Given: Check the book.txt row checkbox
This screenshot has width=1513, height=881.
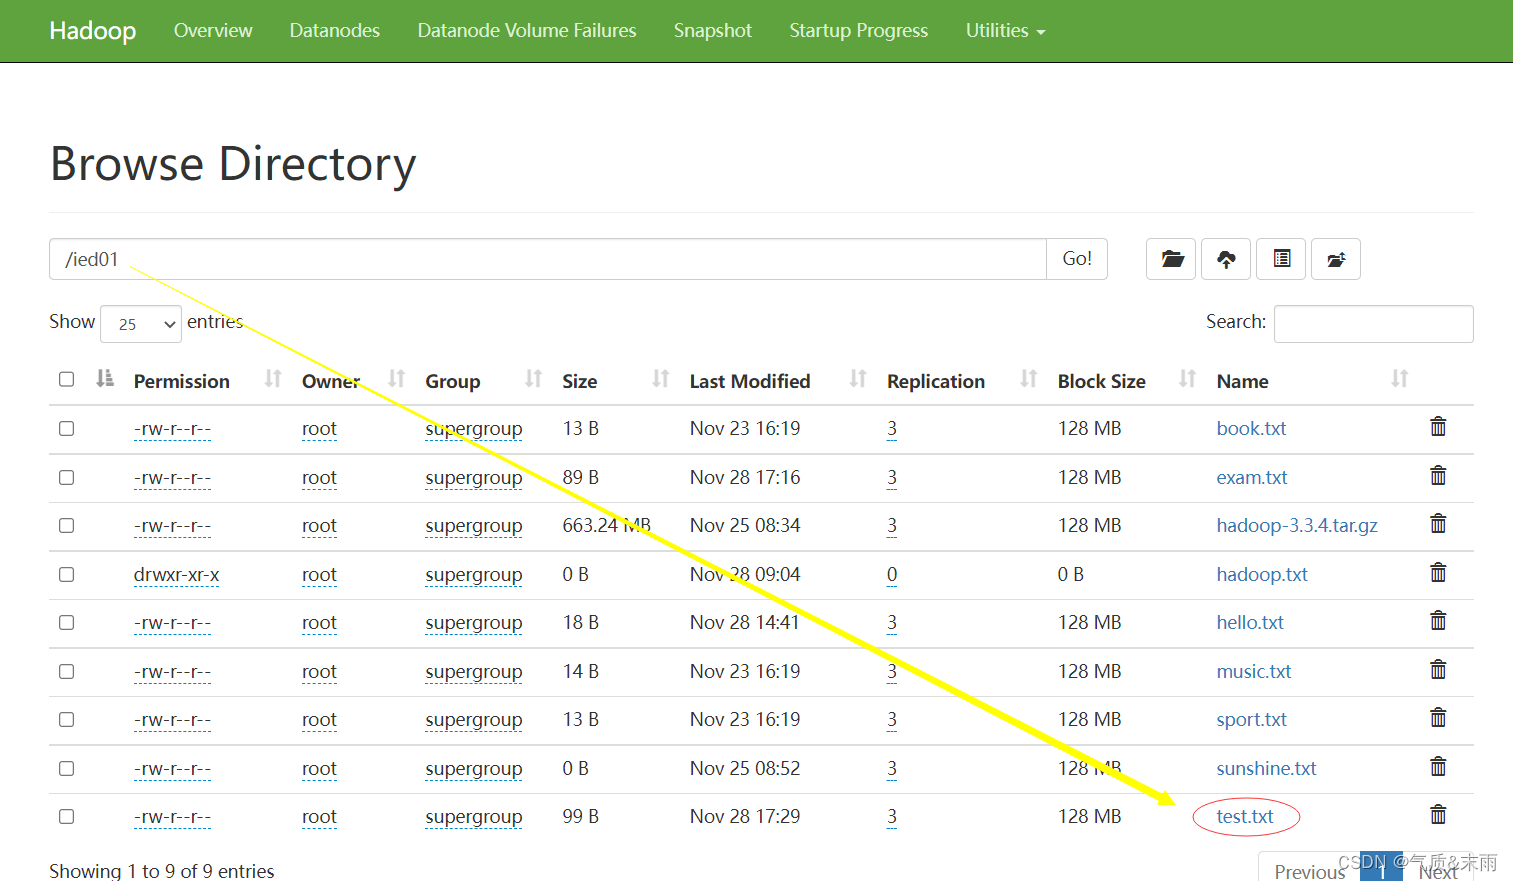Looking at the screenshot, I should pyautogui.click(x=66, y=428).
